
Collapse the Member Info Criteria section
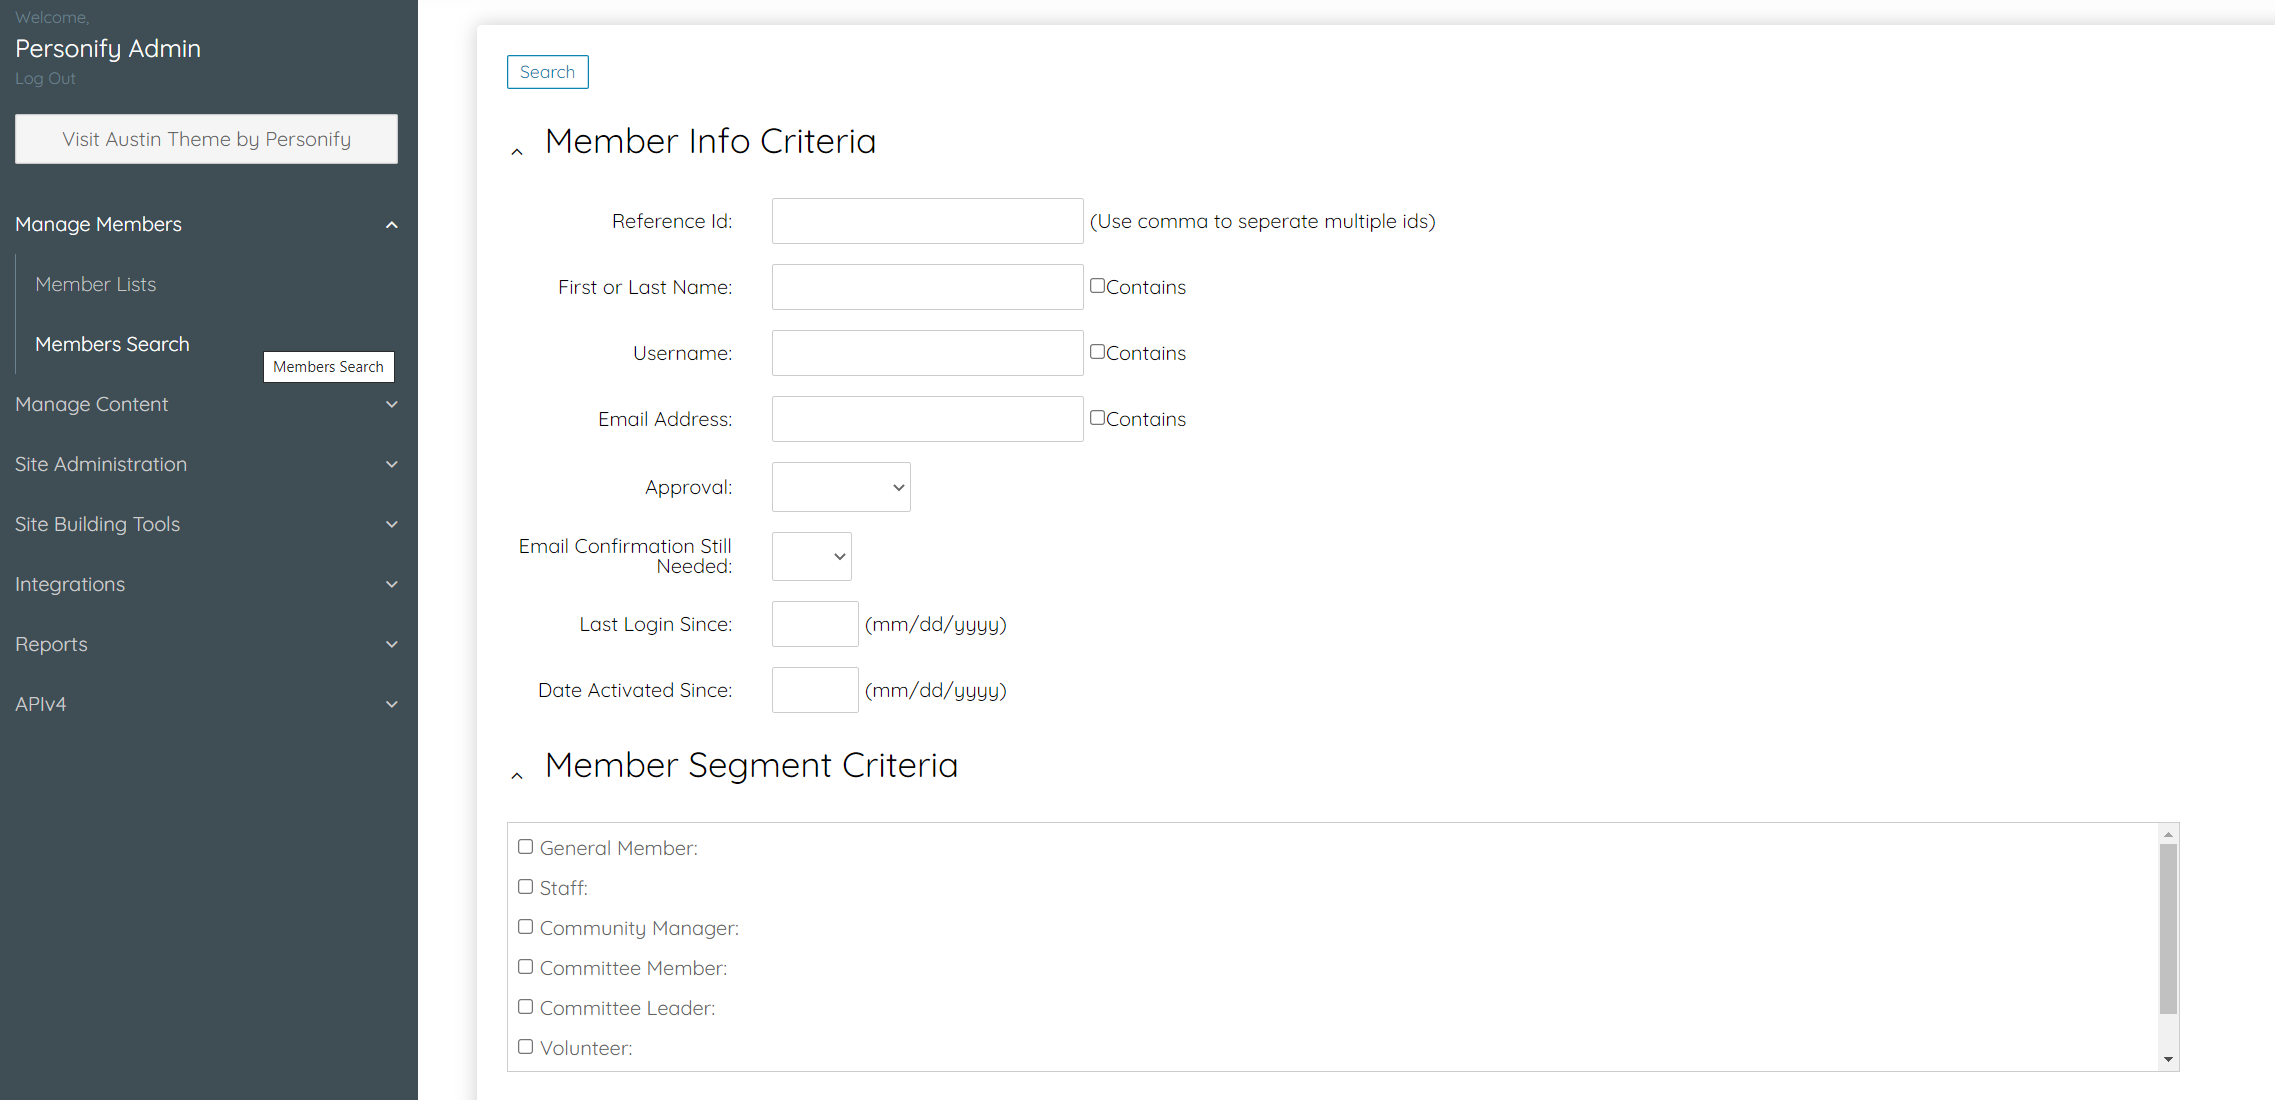517,152
